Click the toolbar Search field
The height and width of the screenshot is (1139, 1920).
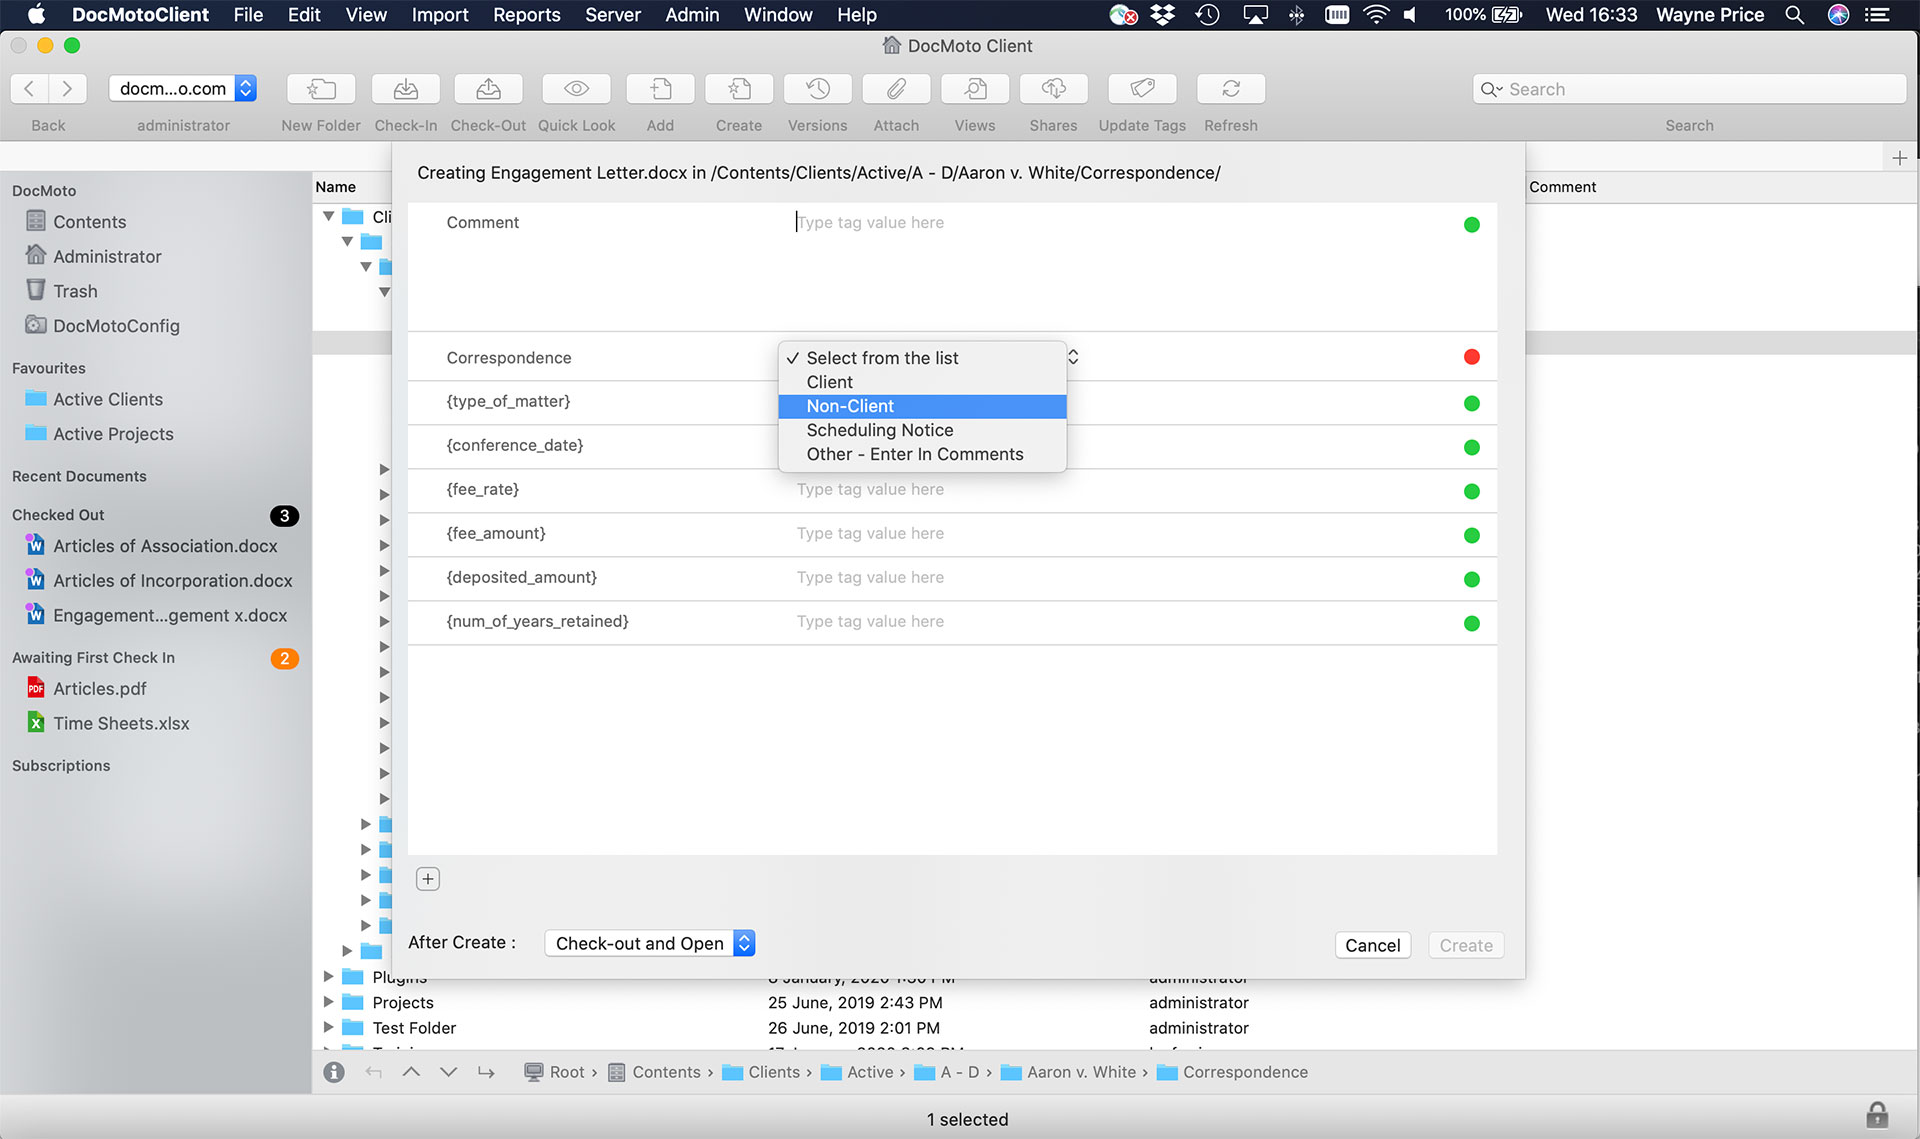1689,89
